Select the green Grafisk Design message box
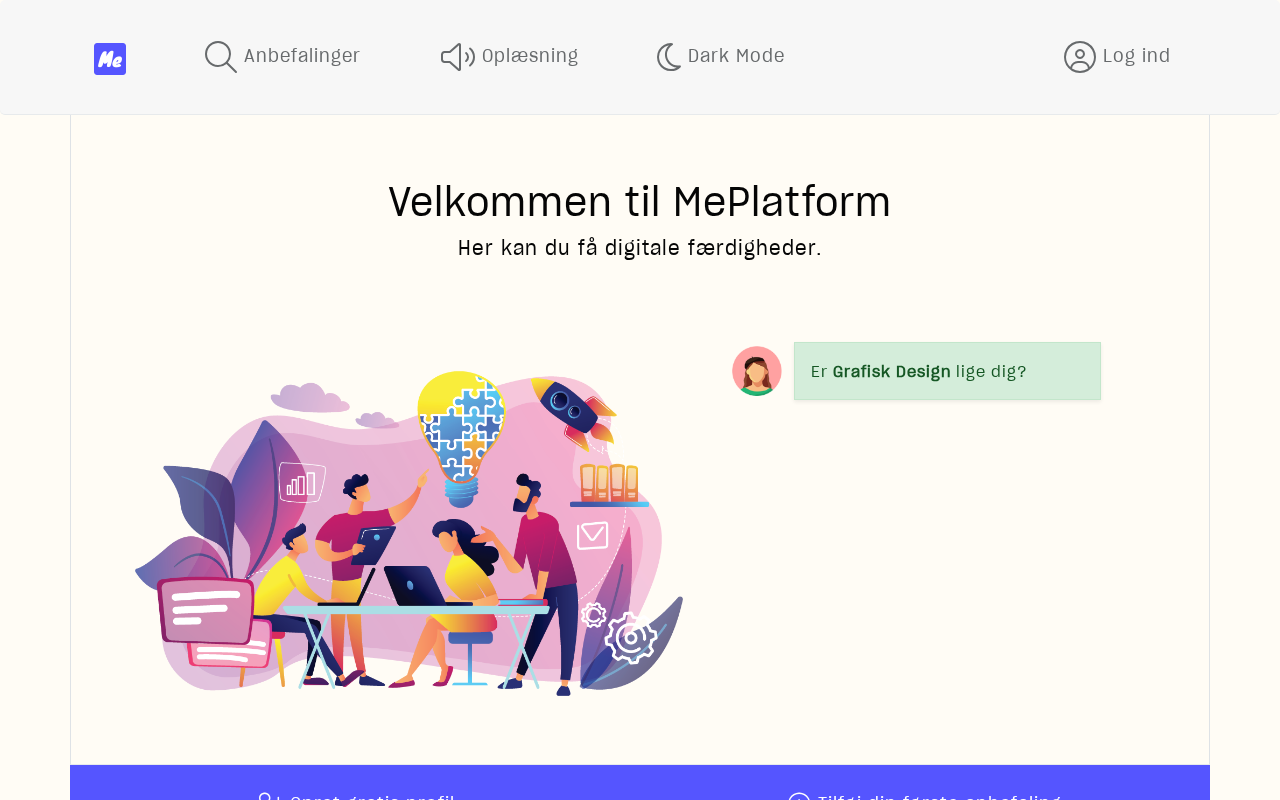Viewport: 1280px width, 800px height. (947, 371)
